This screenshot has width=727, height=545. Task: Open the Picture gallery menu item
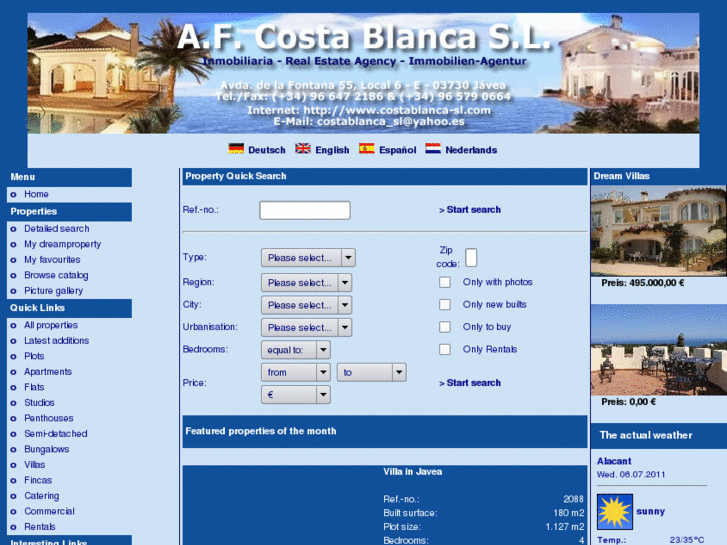coord(53,291)
